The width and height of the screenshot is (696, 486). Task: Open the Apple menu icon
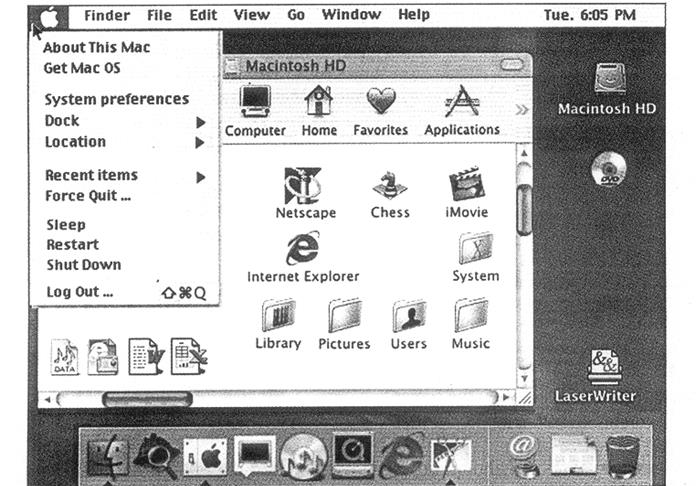coord(49,17)
